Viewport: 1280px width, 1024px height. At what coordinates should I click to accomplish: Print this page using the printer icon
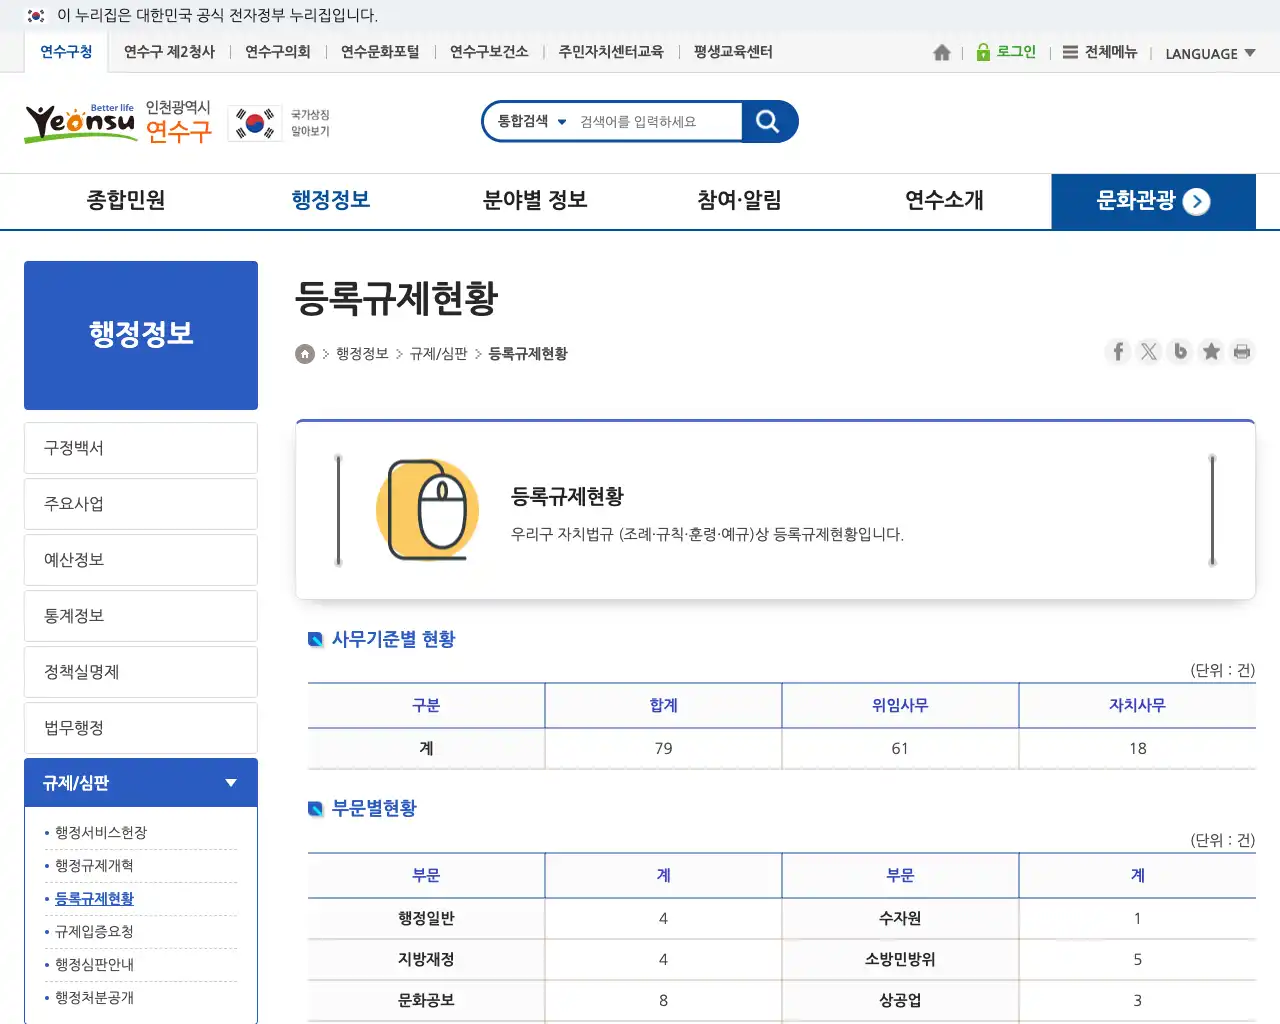[x=1242, y=352]
